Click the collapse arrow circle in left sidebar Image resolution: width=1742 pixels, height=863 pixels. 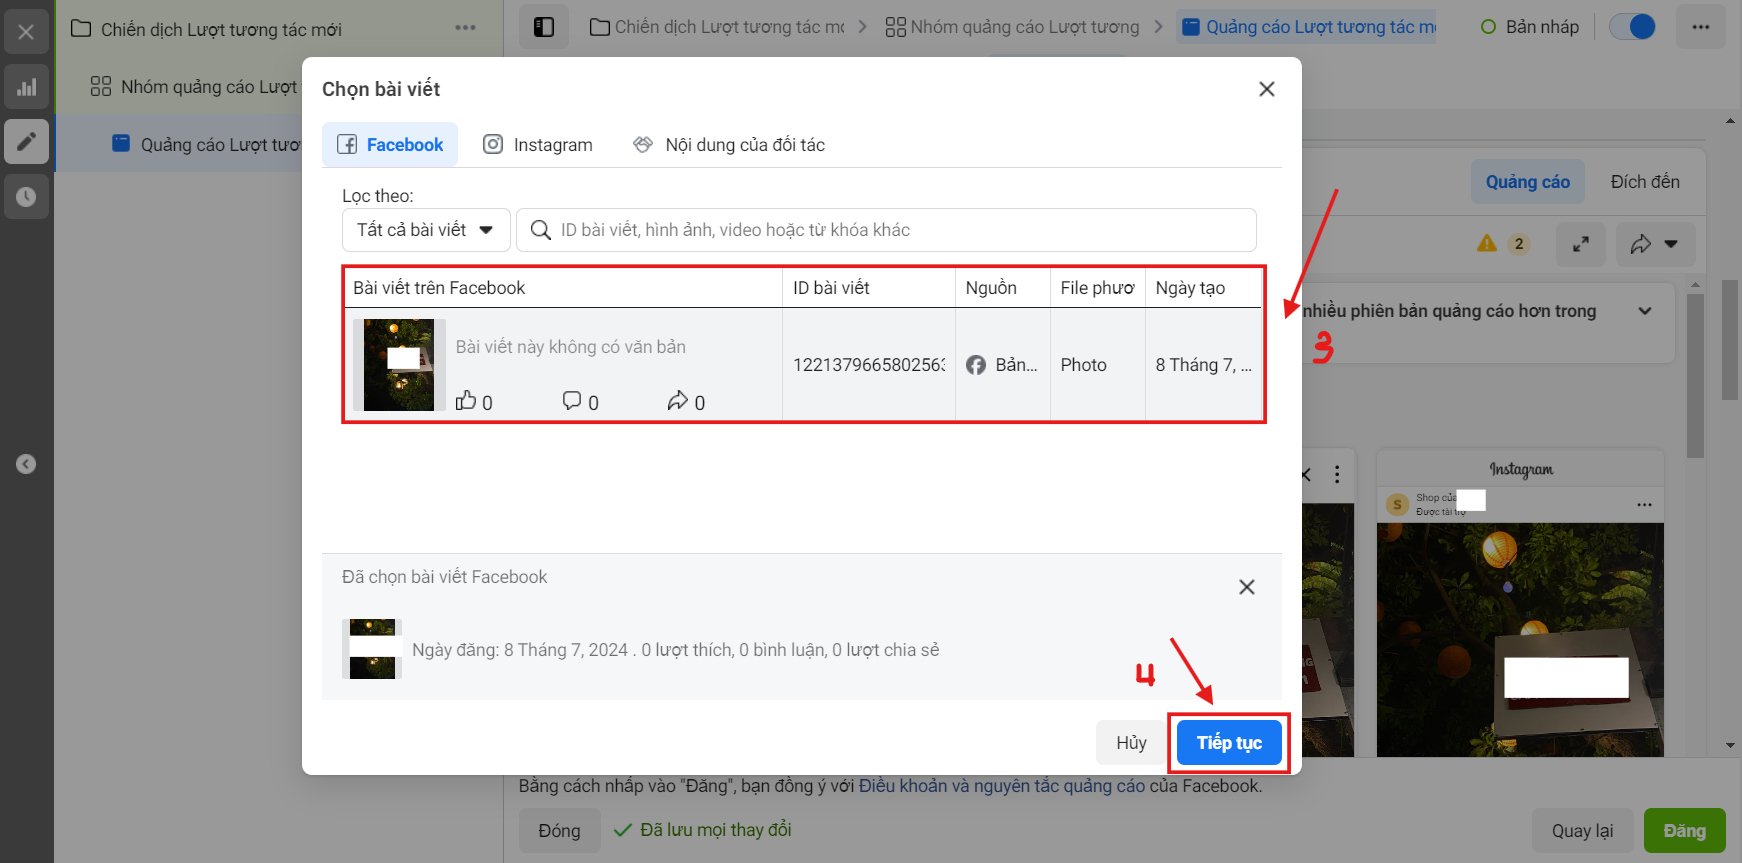[26, 464]
